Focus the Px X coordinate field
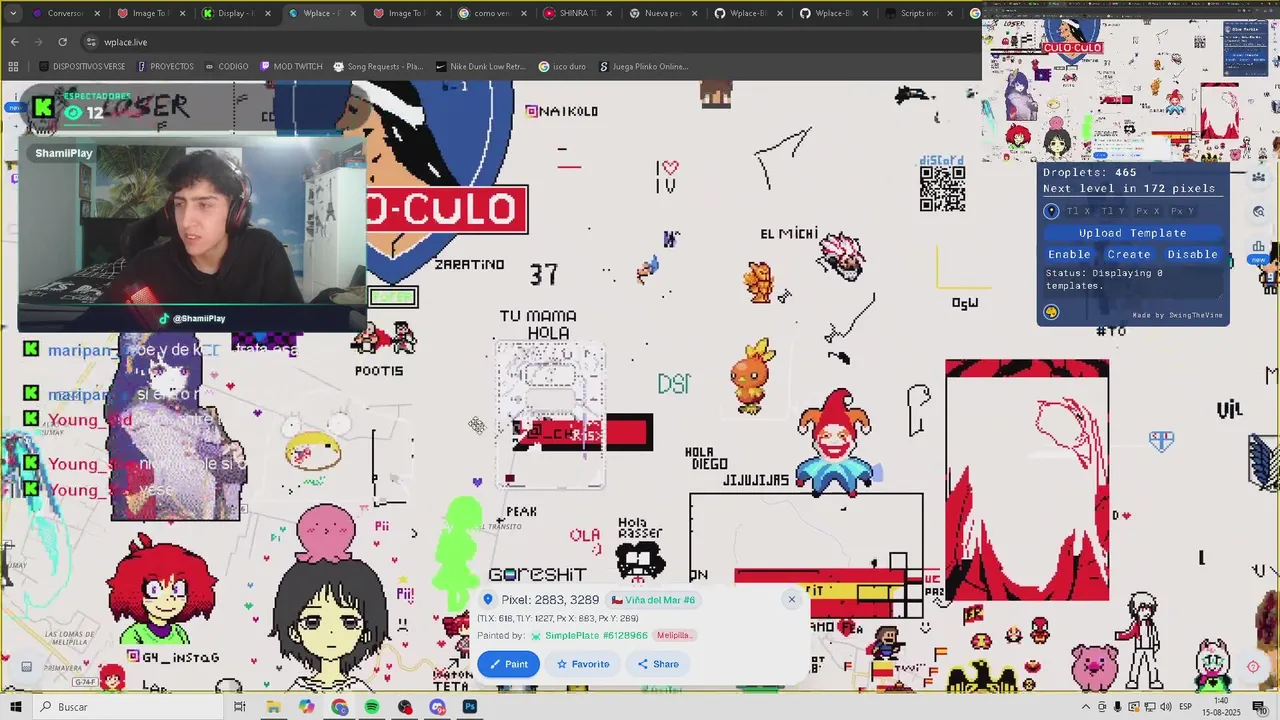 click(x=1147, y=211)
